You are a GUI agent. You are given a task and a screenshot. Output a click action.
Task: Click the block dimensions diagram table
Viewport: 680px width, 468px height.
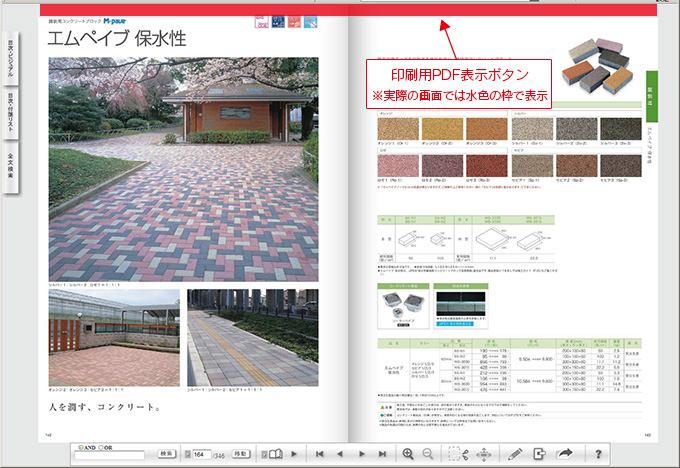click(x=466, y=239)
